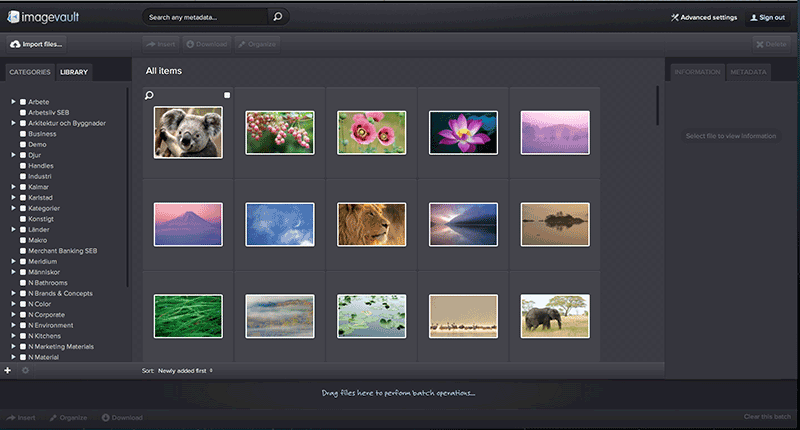Expand the Arbete tree node
800x430 pixels.
12,102
